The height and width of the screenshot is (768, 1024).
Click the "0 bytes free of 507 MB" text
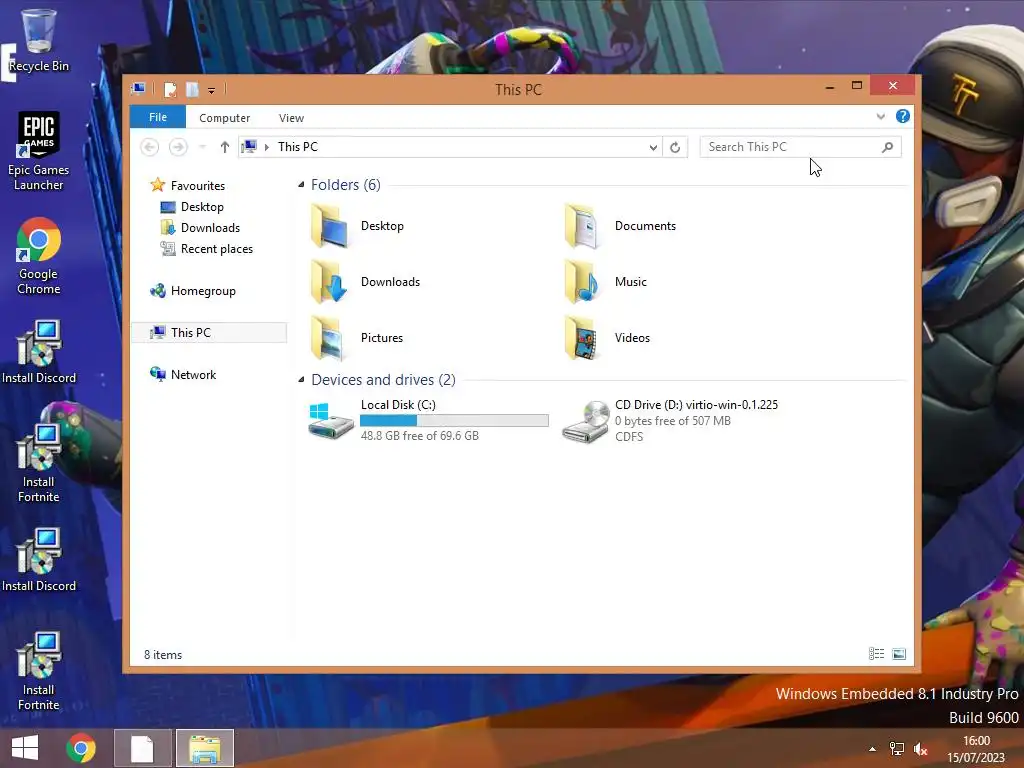tap(673, 421)
